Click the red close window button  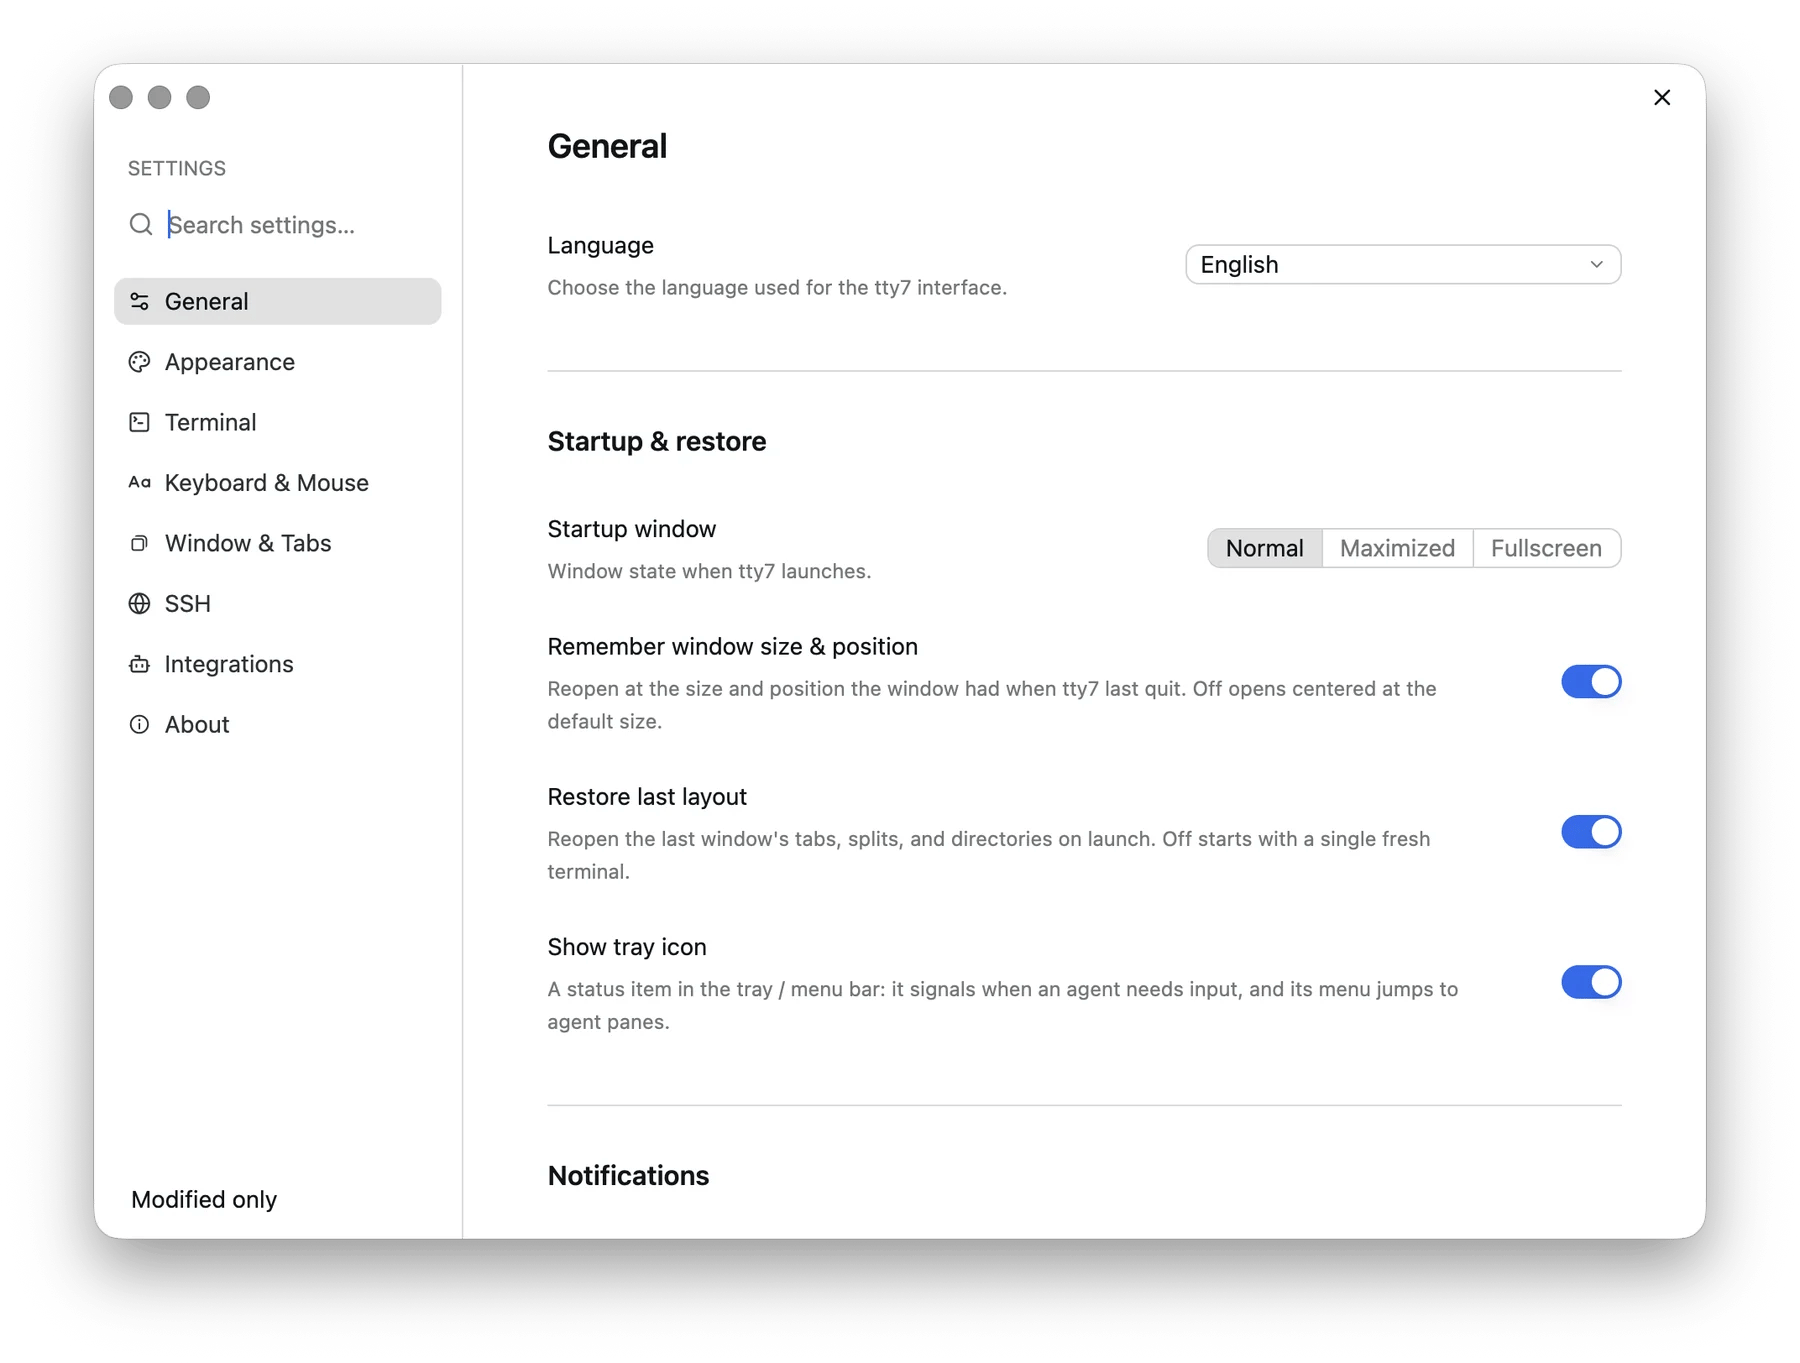(x=121, y=97)
